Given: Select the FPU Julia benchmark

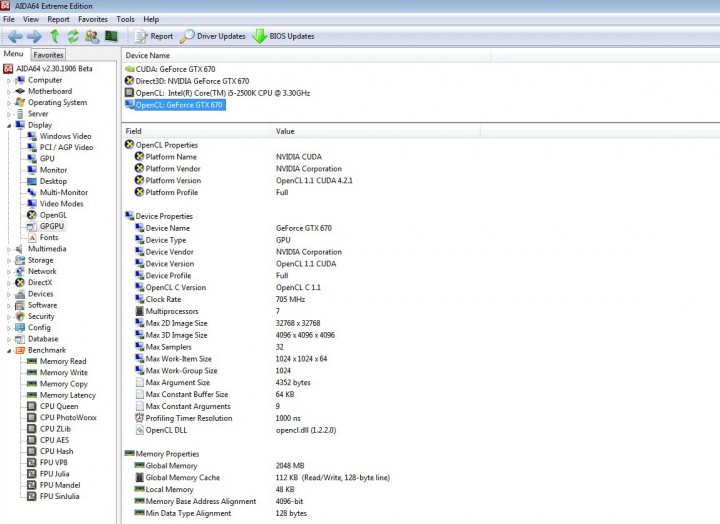Looking at the screenshot, I should coord(54,474).
